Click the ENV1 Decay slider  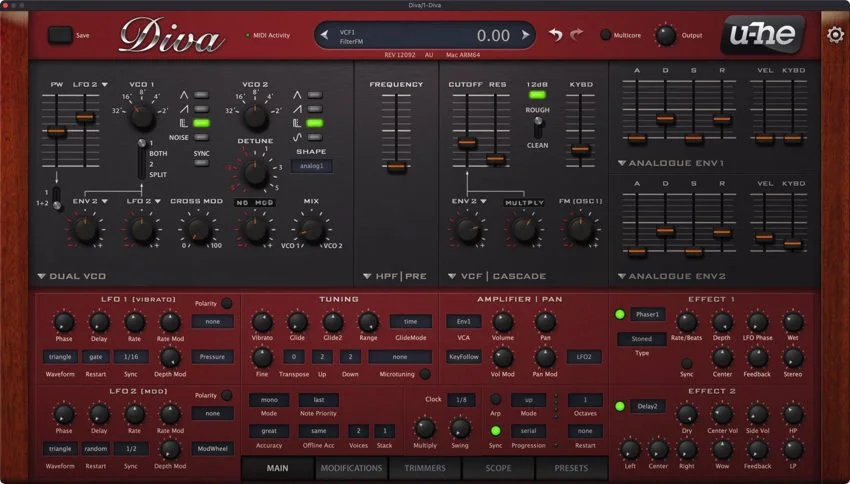pyautogui.click(x=665, y=119)
